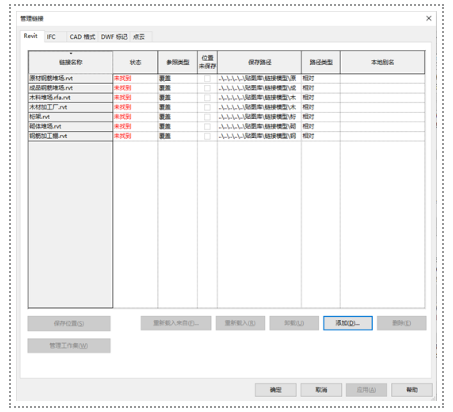Click the 管理工作集(W) button
Viewport: 453px width, 412px height.
(x=69, y=346)
